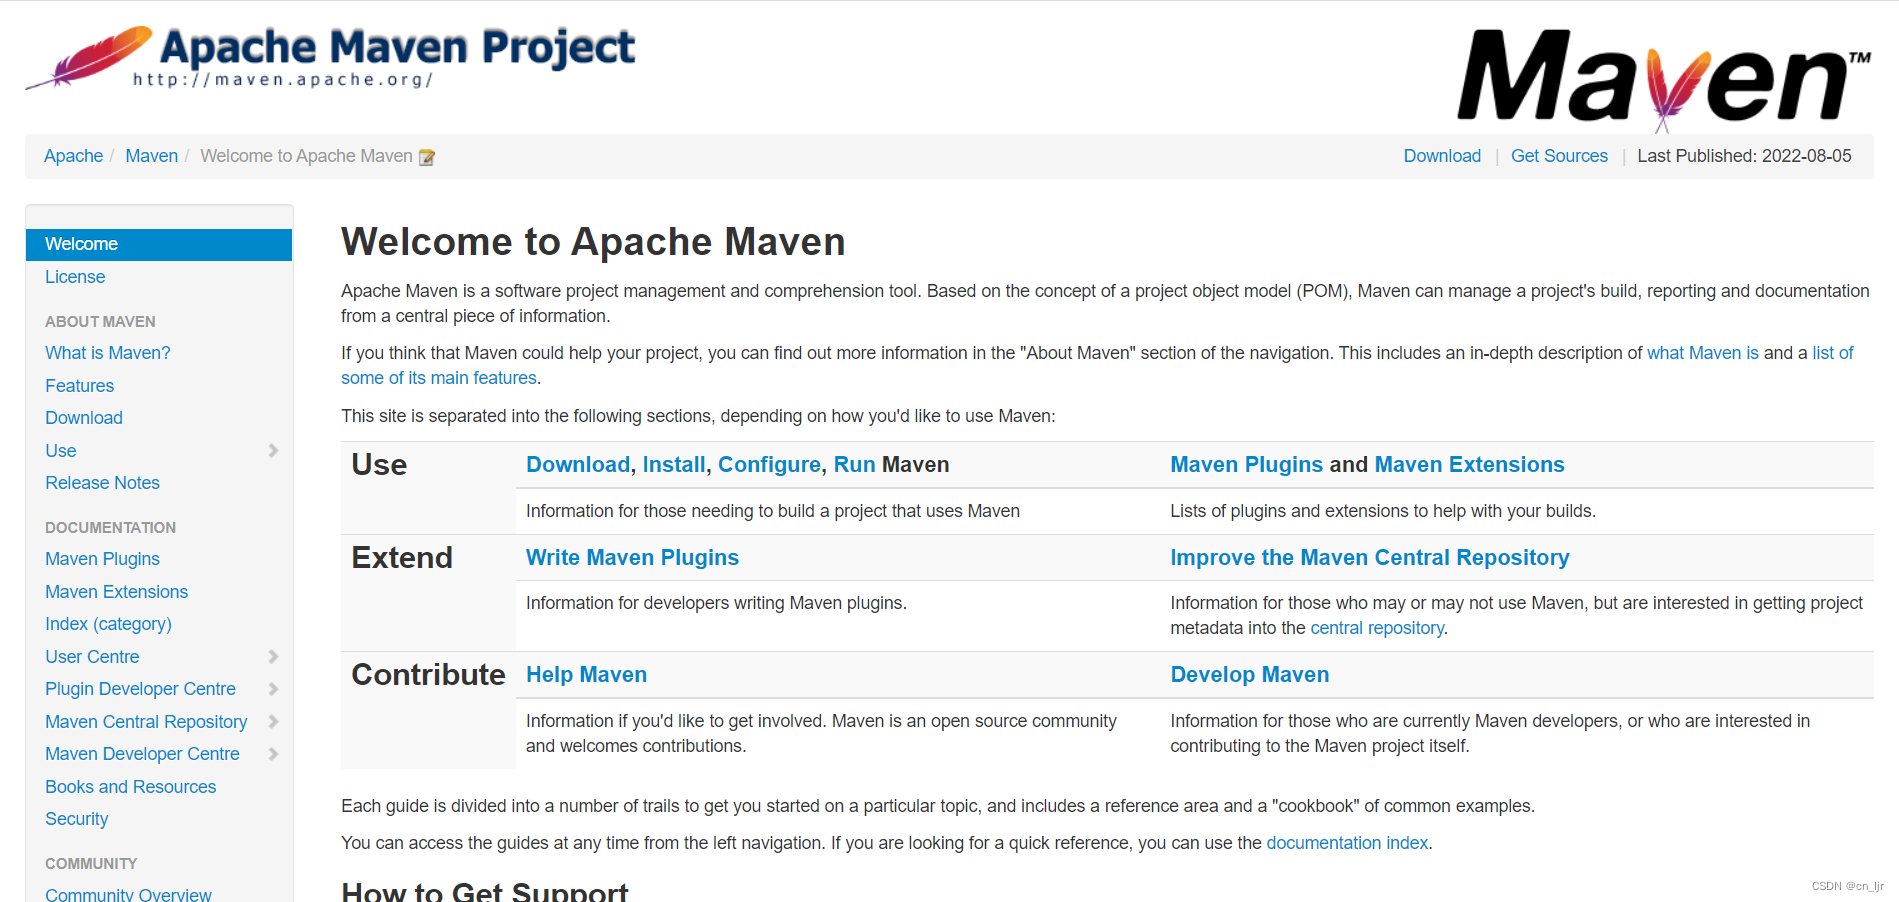Open Maven Extensions in sidebar

coord(116,592)
